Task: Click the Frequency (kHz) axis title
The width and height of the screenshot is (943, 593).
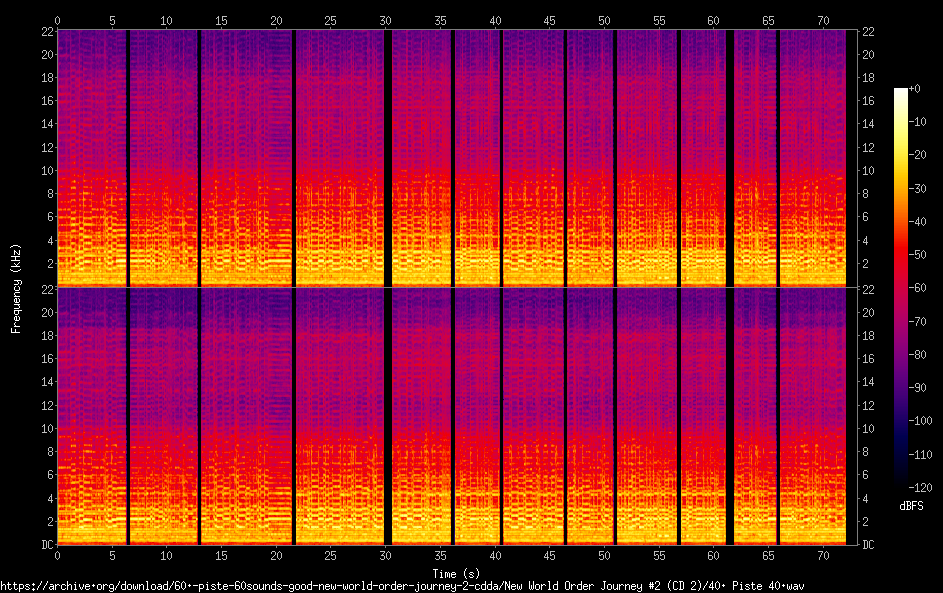Action: (x=16, y=288)
